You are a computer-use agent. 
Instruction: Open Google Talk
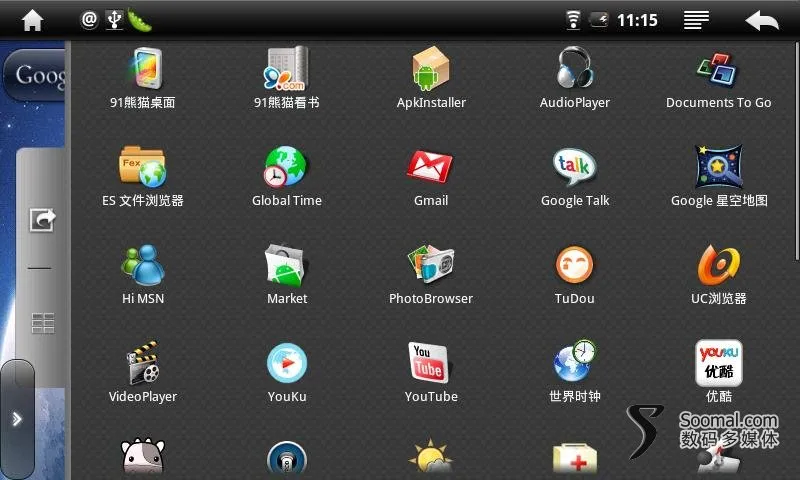[575, 176]
